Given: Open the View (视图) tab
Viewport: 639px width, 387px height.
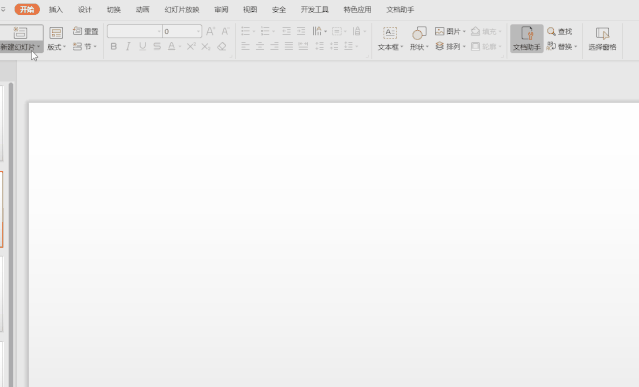Looking at the screenshot, I should pos(250,10).
